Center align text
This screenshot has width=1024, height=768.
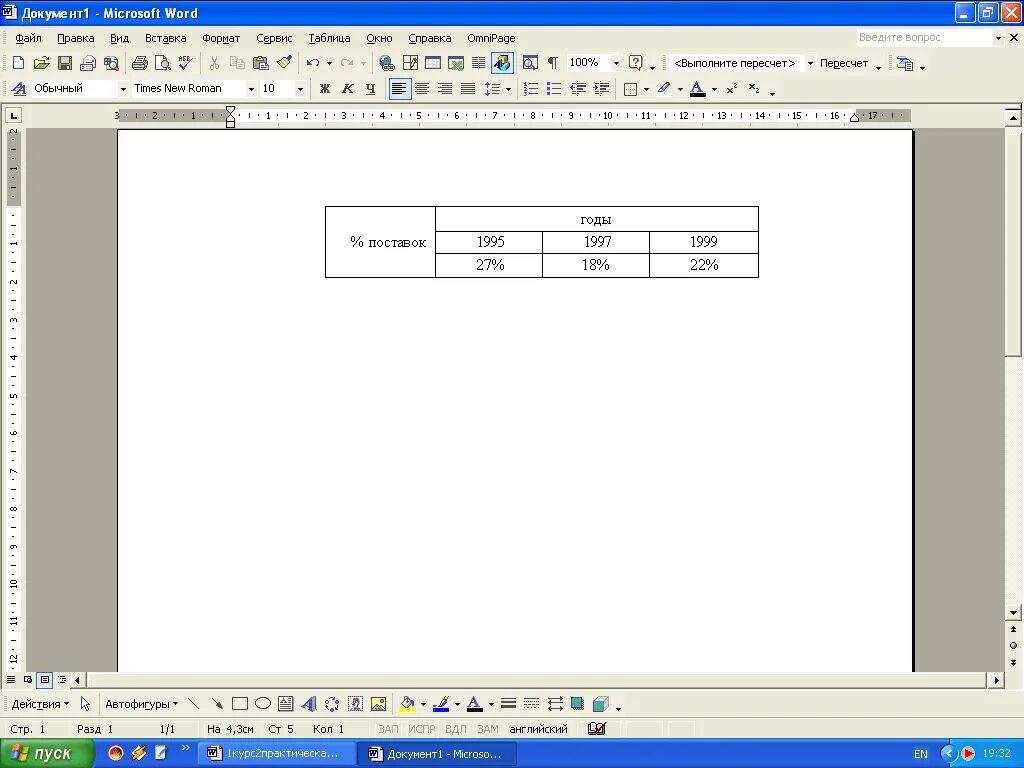tap(423, 89)
